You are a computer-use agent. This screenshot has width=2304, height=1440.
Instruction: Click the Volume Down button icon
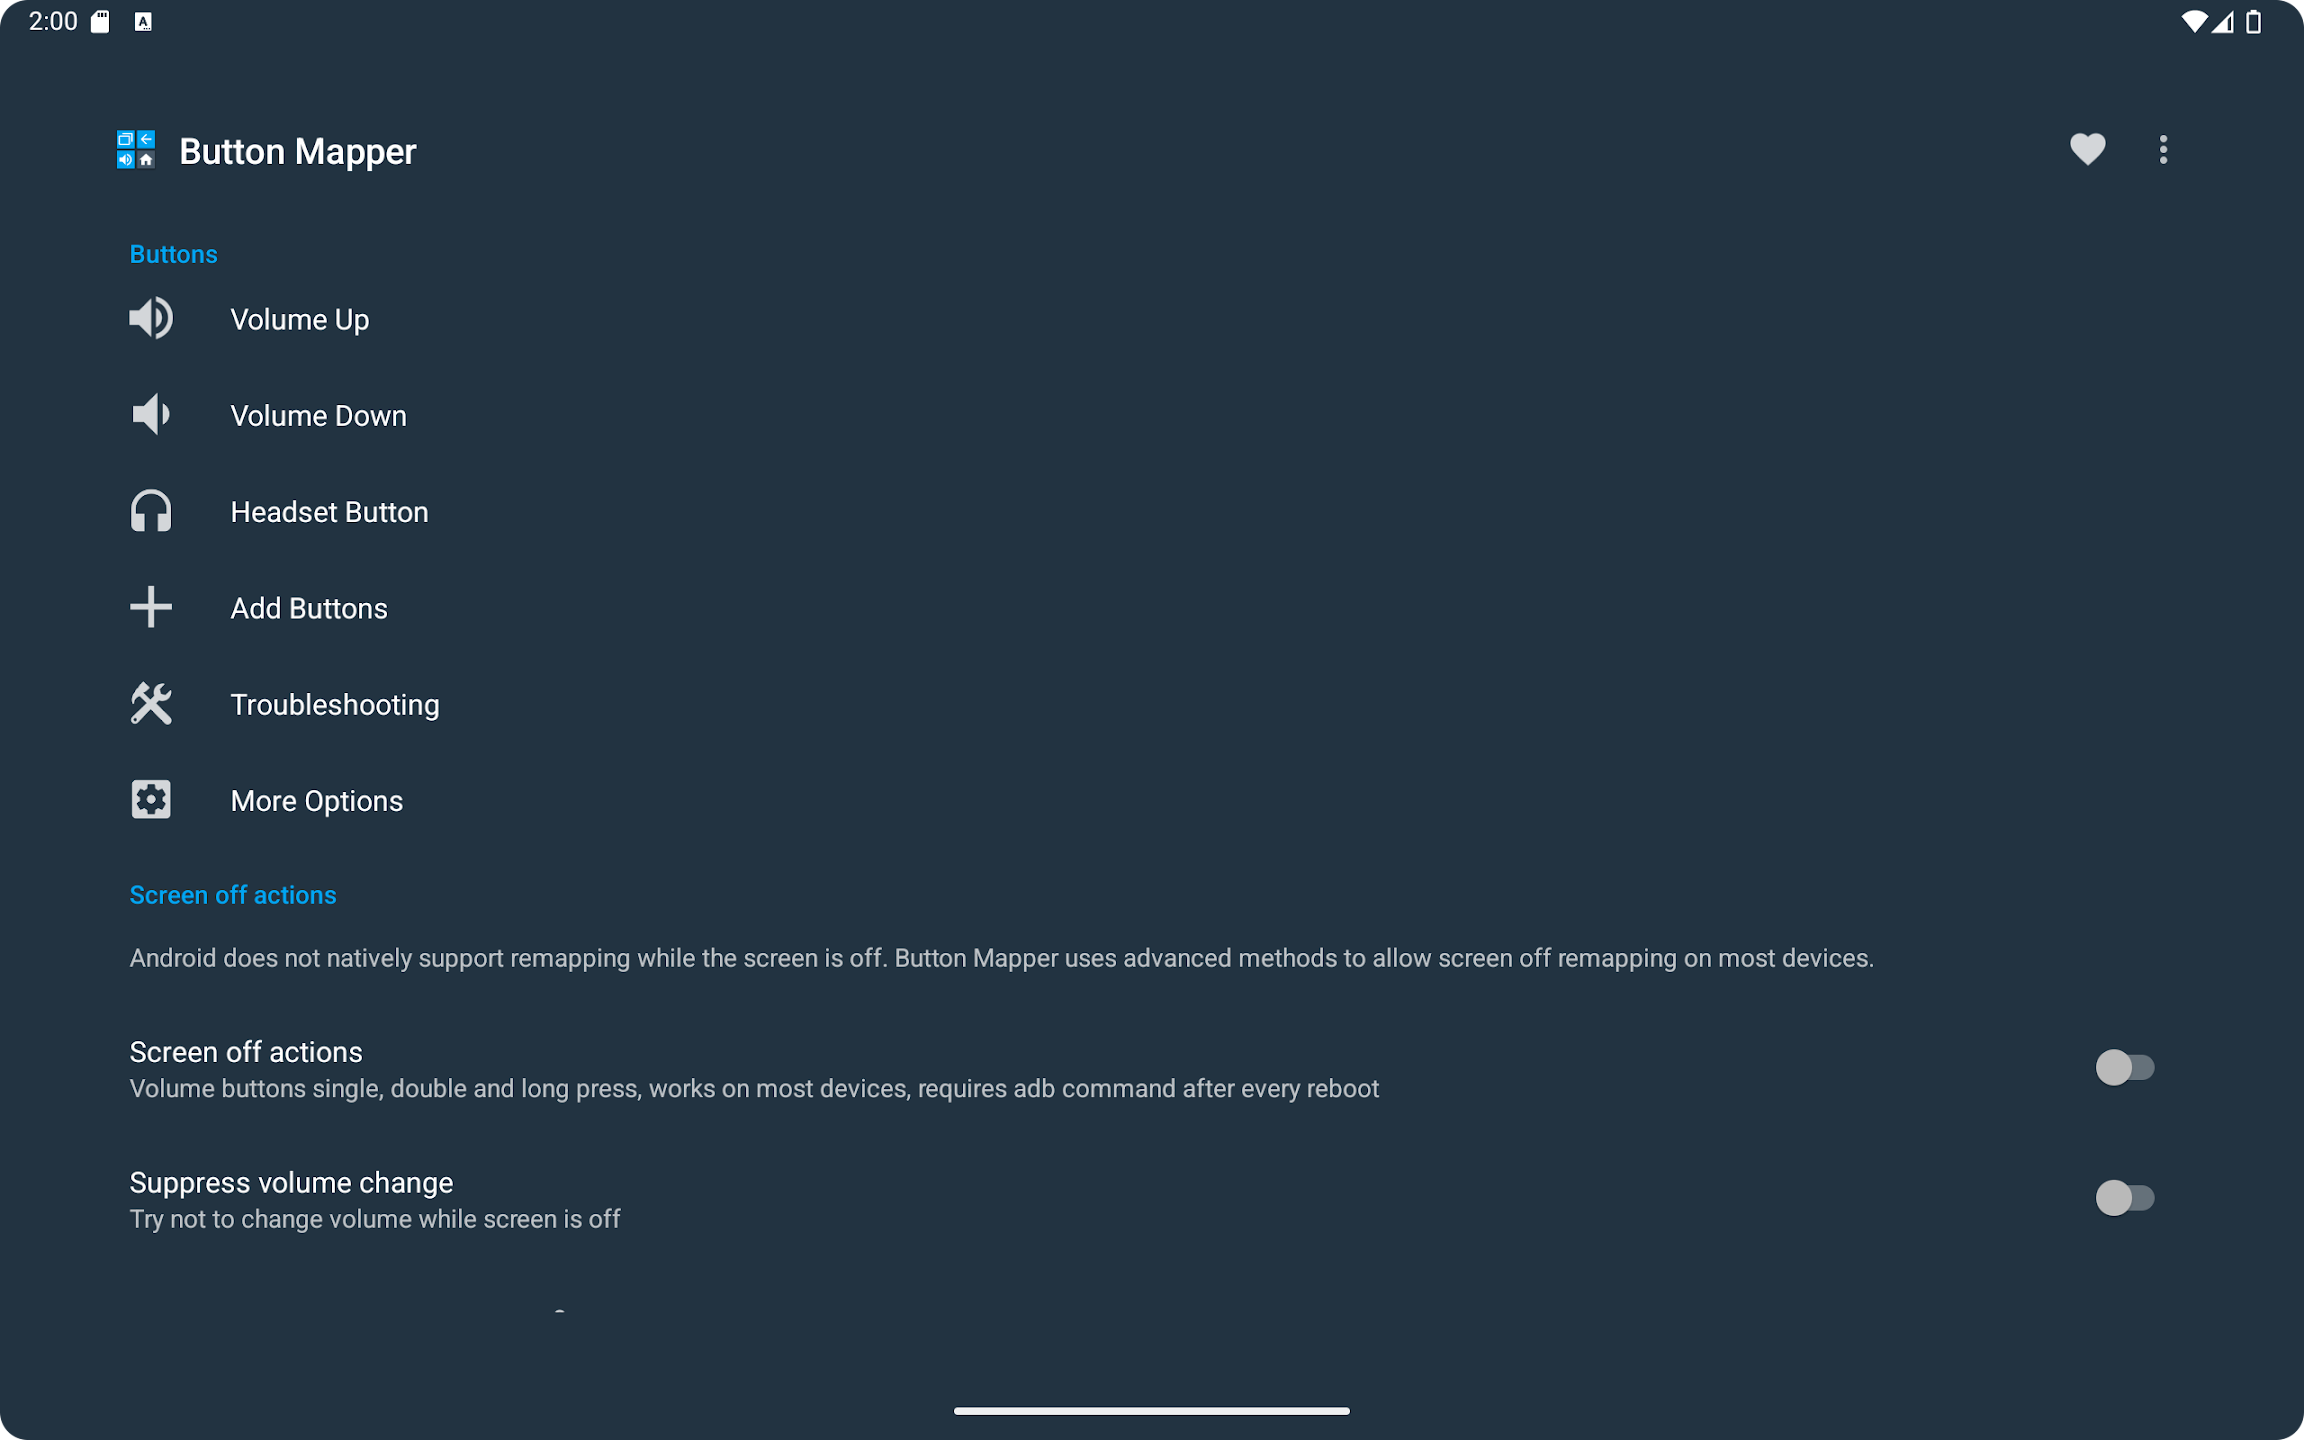pos(151,415)
